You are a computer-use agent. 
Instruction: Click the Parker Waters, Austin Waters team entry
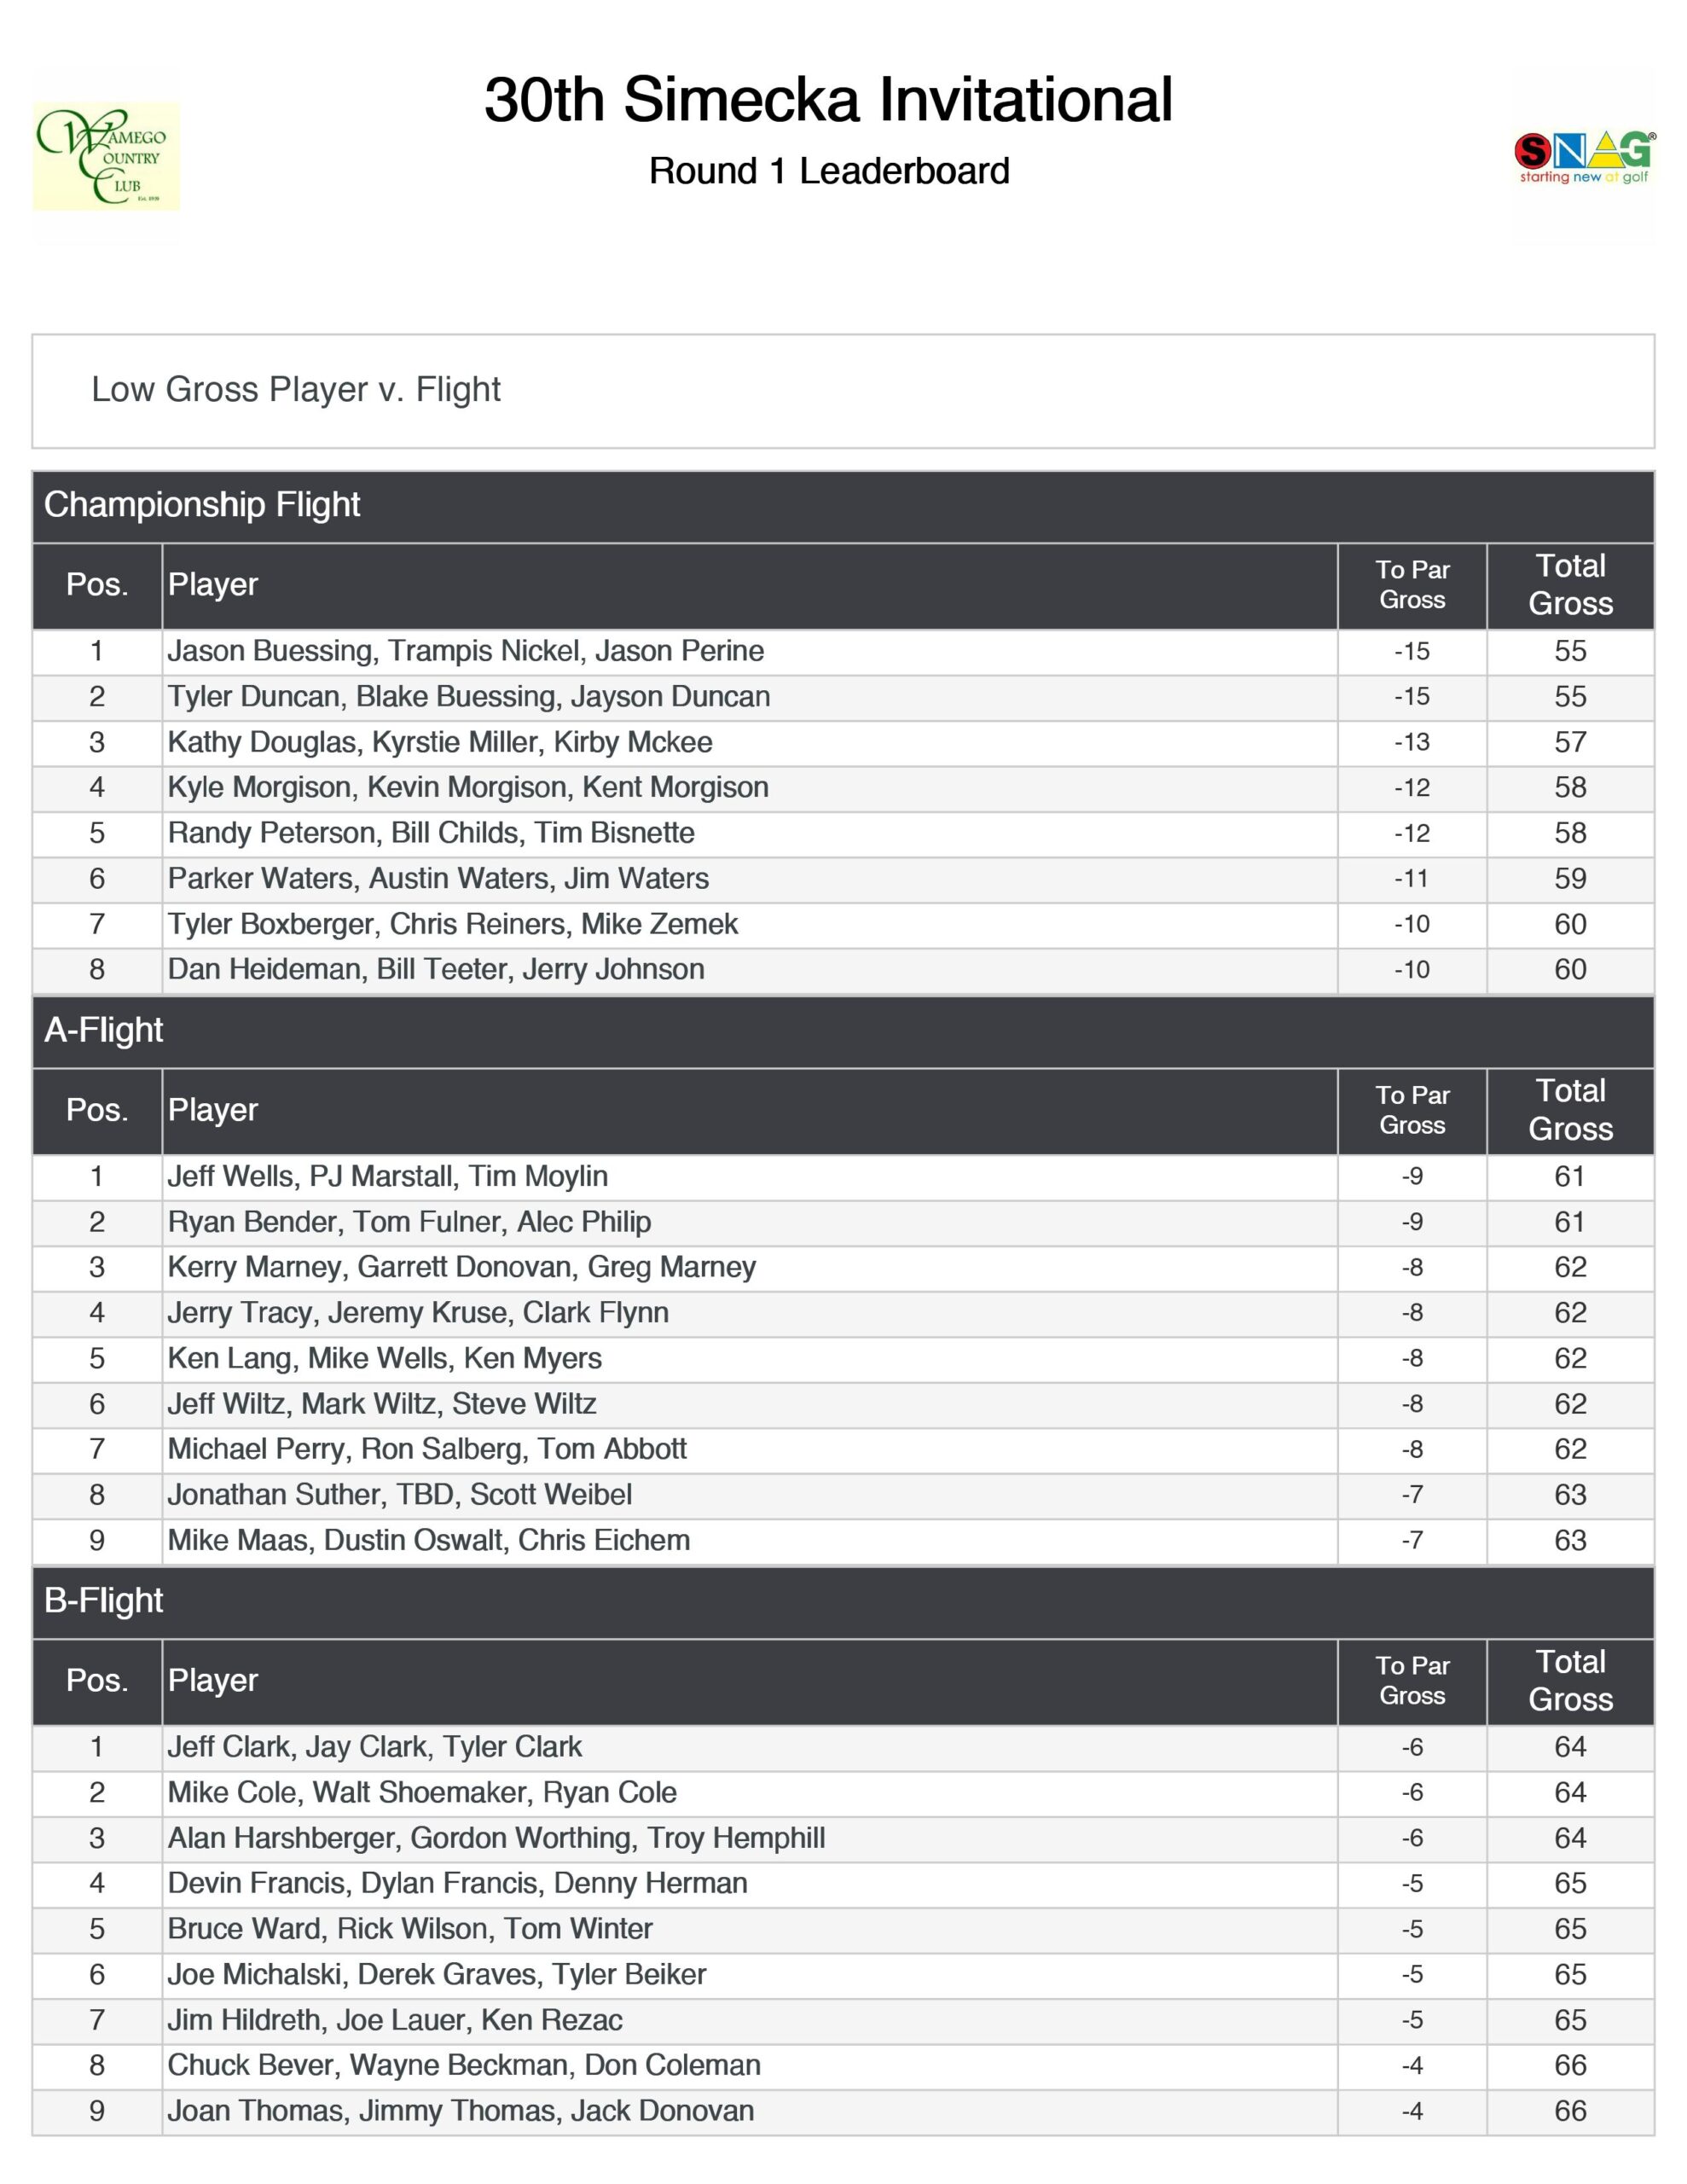[438, 878]
